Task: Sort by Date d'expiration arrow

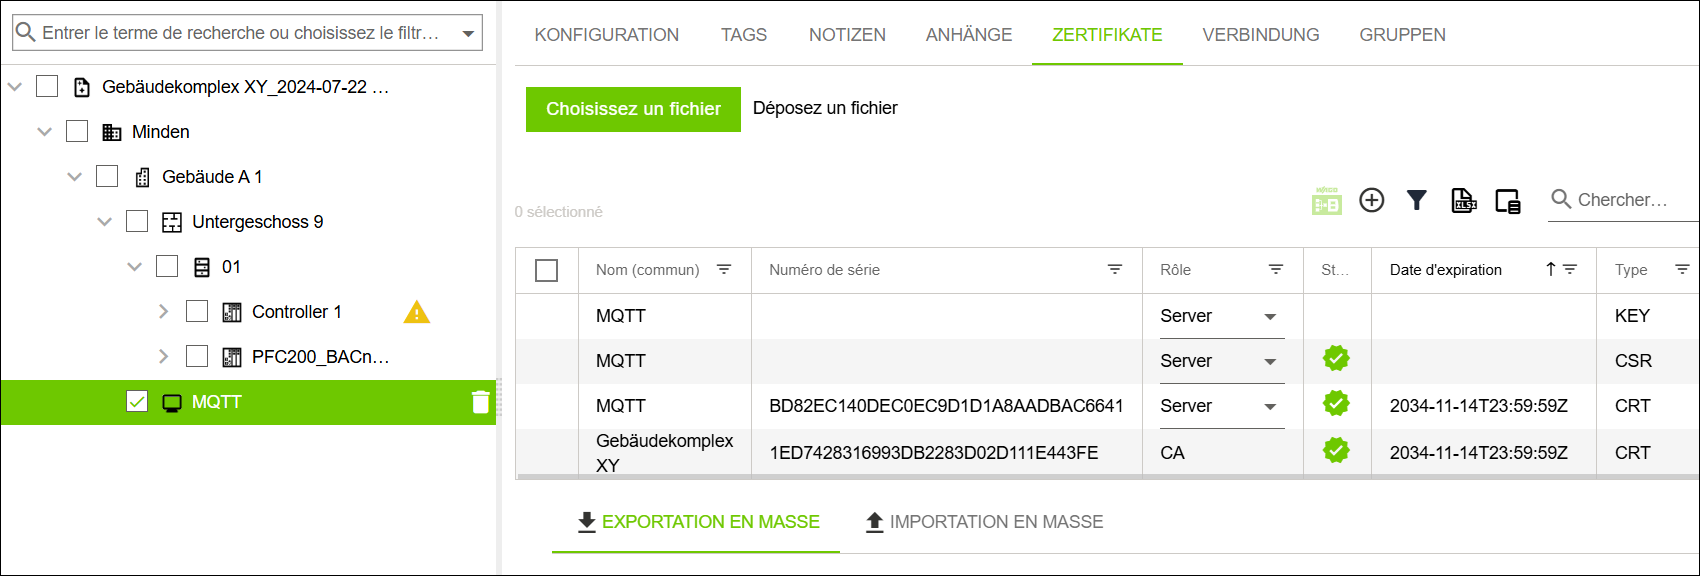Action: click(x=1550, y=269)
